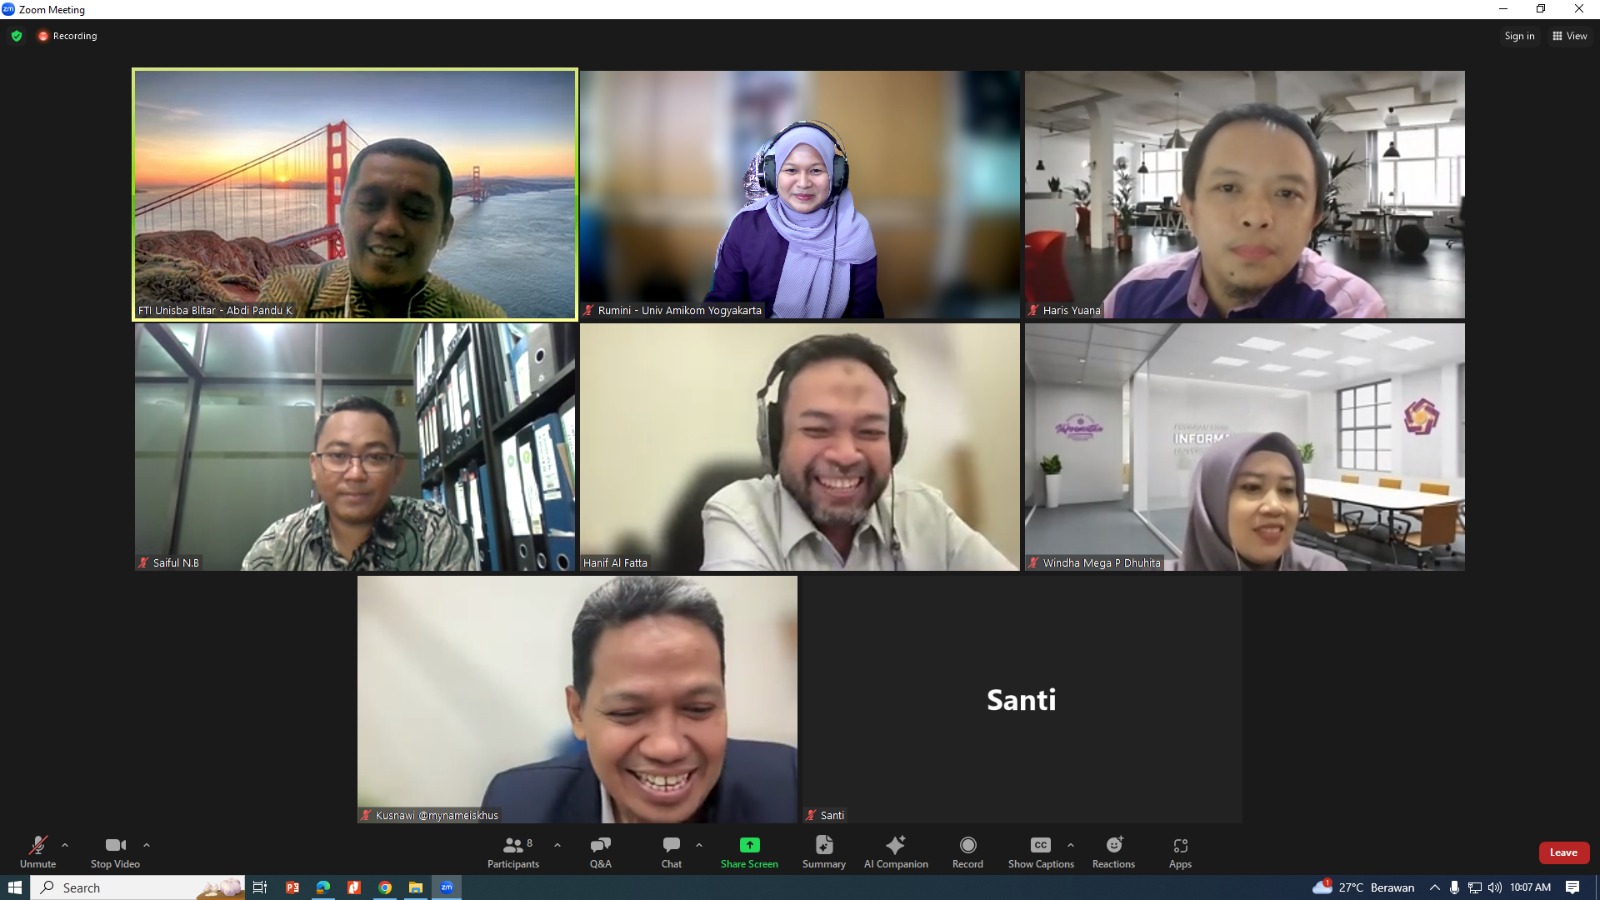The image size is (1600, 900).
Task: Open the Chat panel
Action: click(x=671, y=851)
